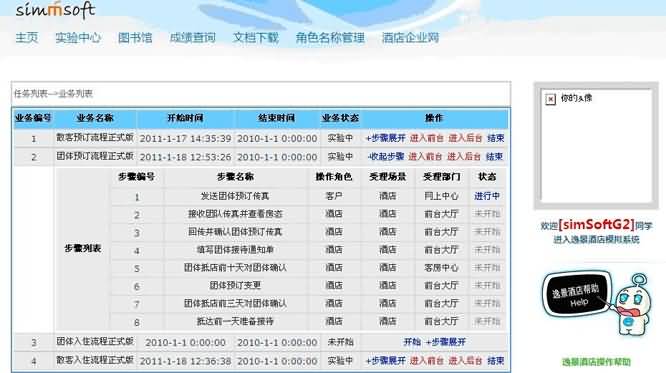666x373 pixels.
Task: Expand steps for task 1 (+步骤展开)
Action: (386, 138)
